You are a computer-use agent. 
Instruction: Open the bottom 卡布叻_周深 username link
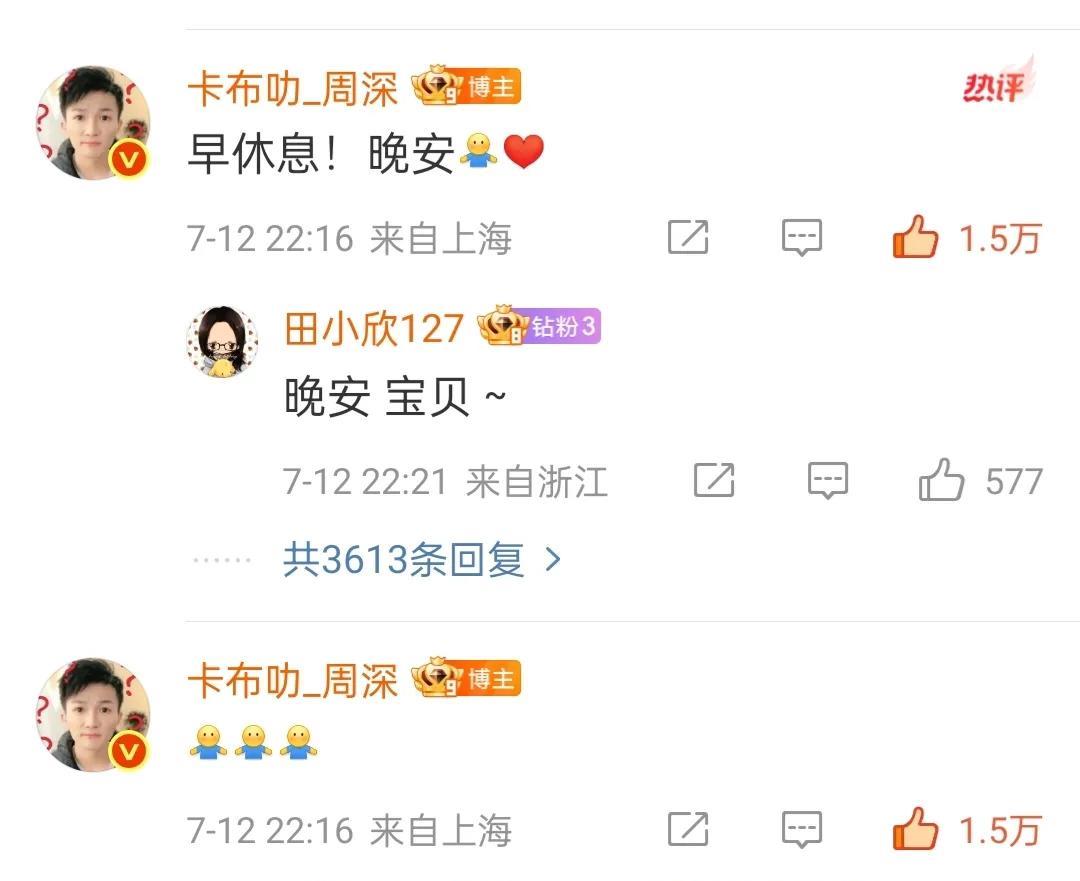[293, 681]
